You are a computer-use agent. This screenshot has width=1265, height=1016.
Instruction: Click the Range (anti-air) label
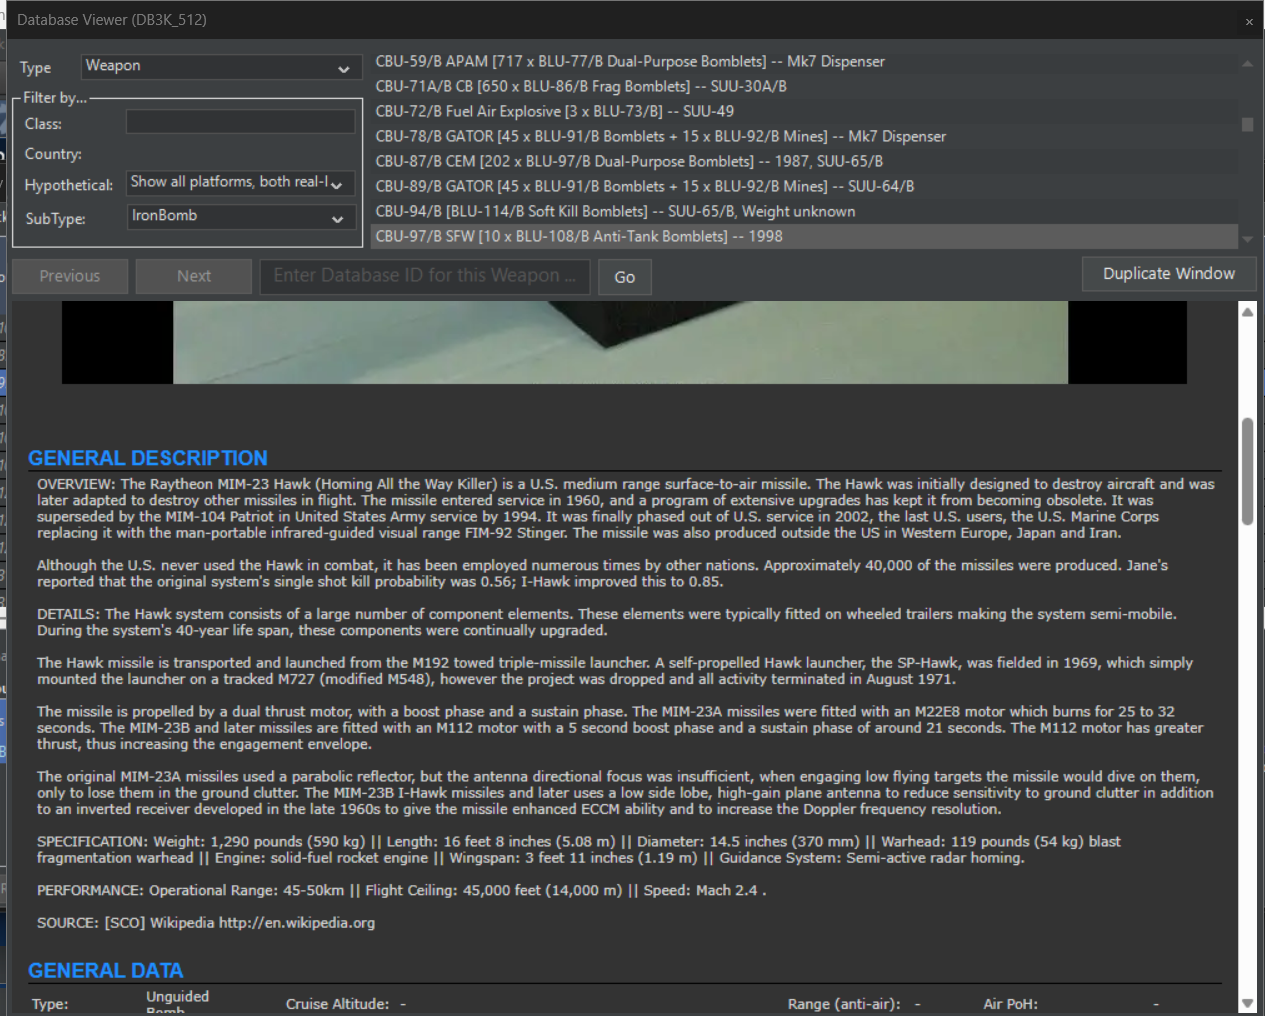[844, 1004]
